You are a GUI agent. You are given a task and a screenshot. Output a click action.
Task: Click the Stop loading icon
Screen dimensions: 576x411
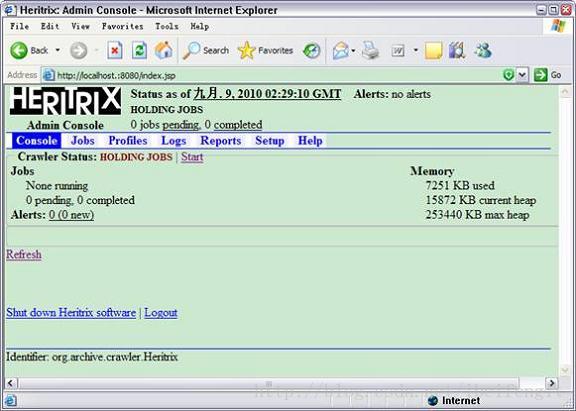click(115, 50)
